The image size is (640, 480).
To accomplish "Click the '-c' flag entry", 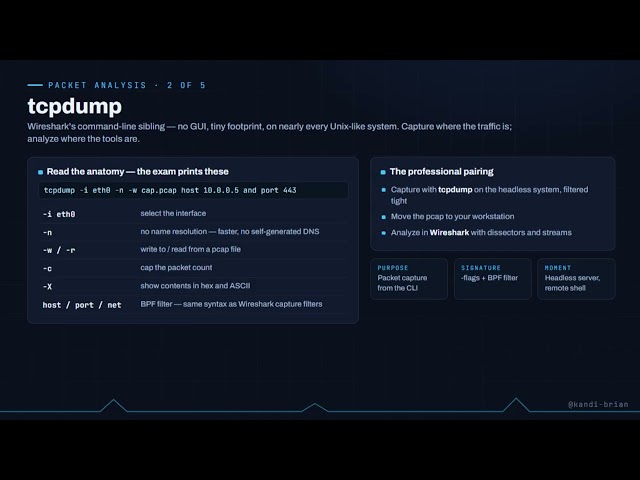I will 47,269.
